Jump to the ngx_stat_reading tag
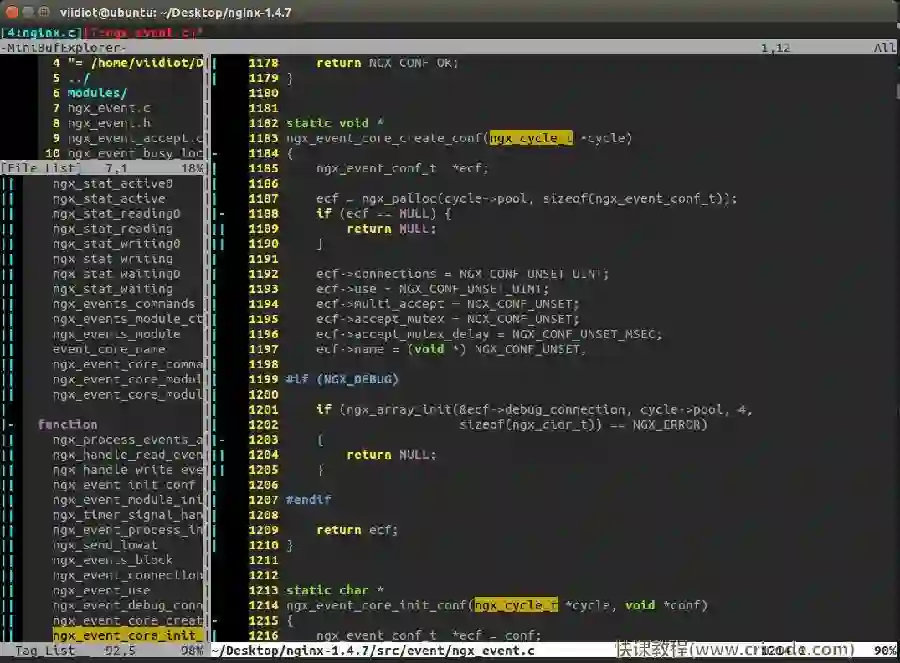Screen dimensions: 900x663 tap(112, 229)
